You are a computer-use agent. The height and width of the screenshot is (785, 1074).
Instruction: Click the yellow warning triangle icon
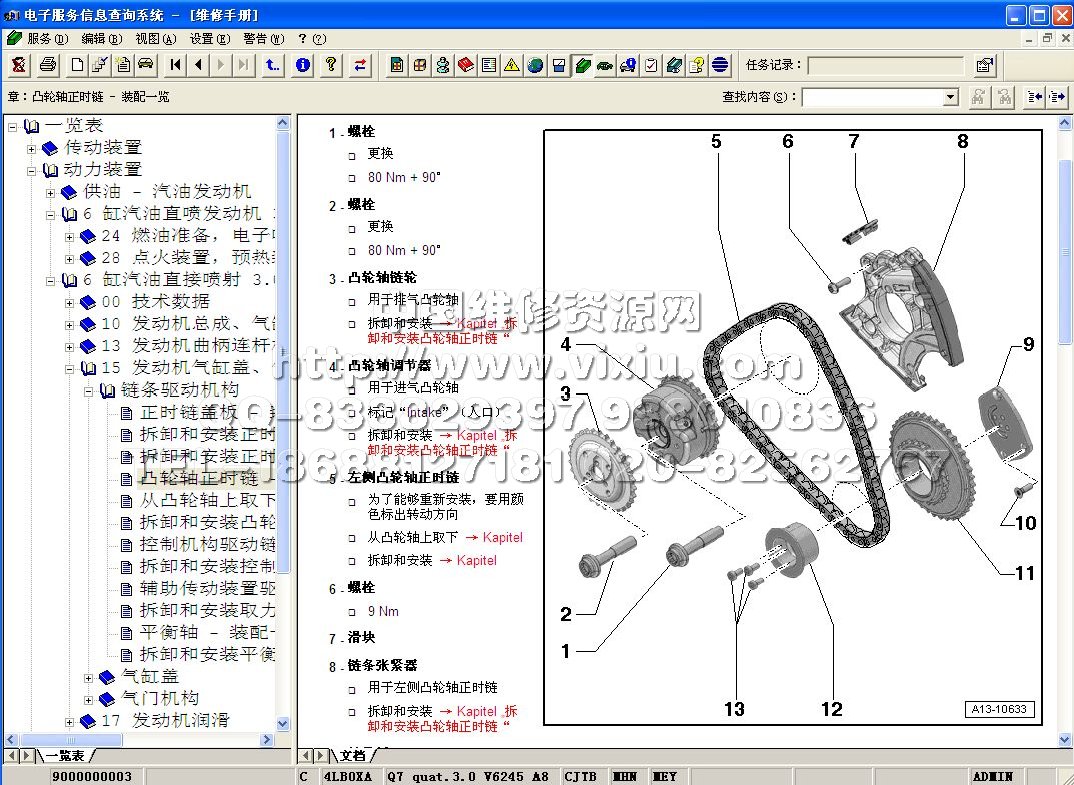[x=512, y=65]
